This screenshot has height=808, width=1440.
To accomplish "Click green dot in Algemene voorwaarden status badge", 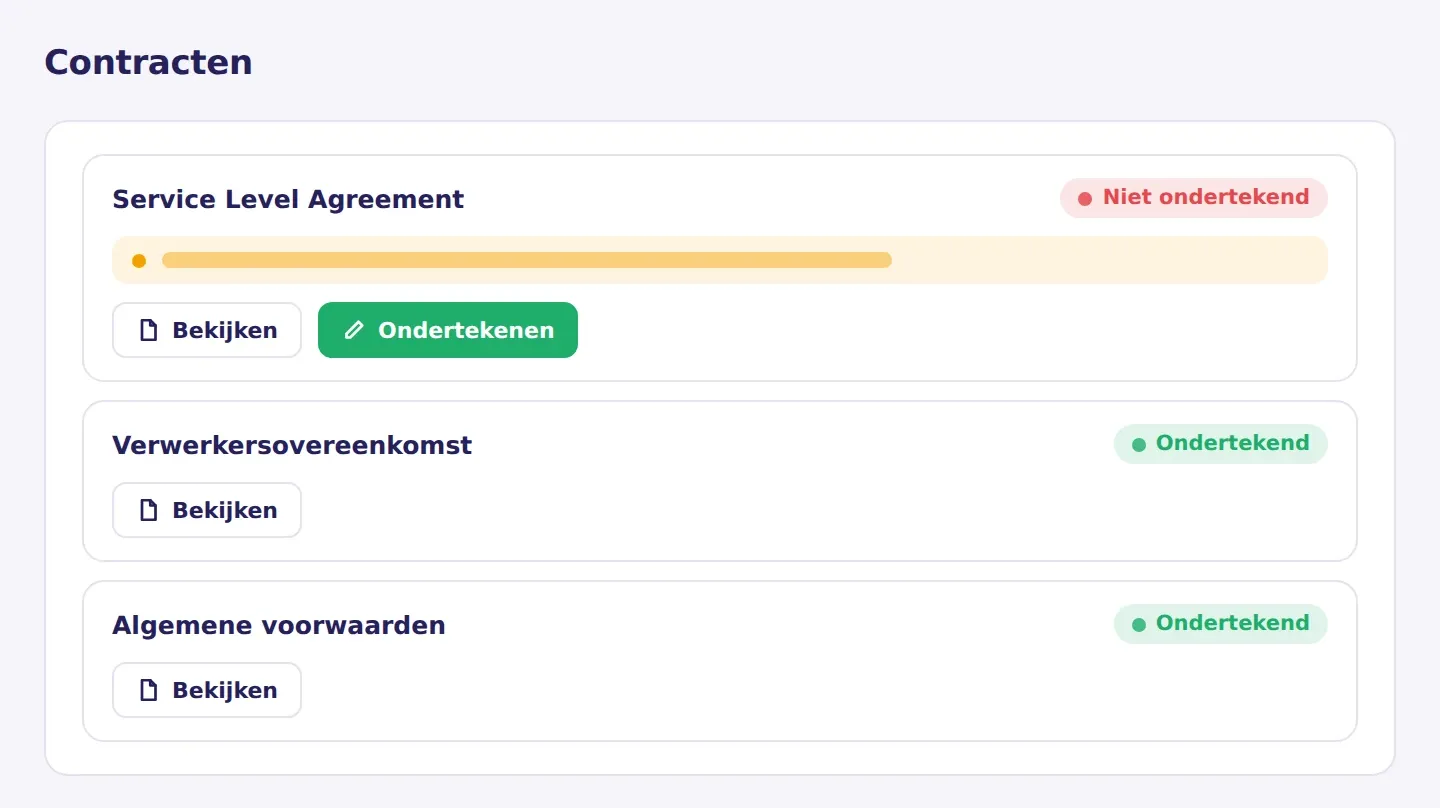I will click(x=1138, y=624).
